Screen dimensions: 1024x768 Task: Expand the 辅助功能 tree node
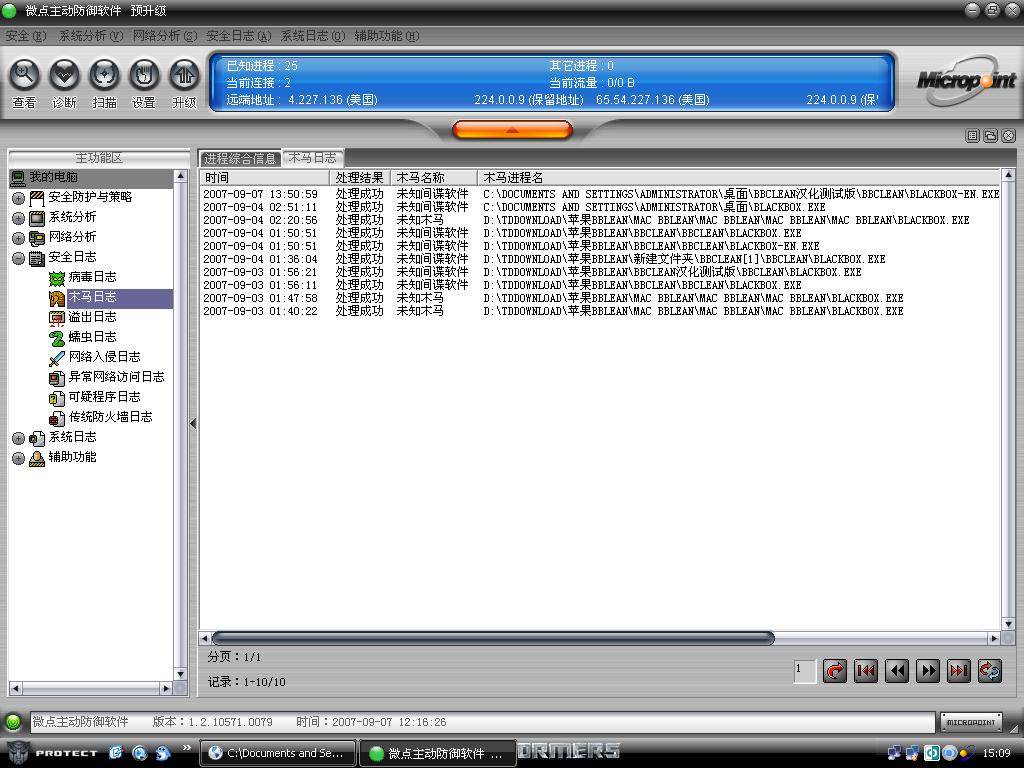tap(18, 458)
